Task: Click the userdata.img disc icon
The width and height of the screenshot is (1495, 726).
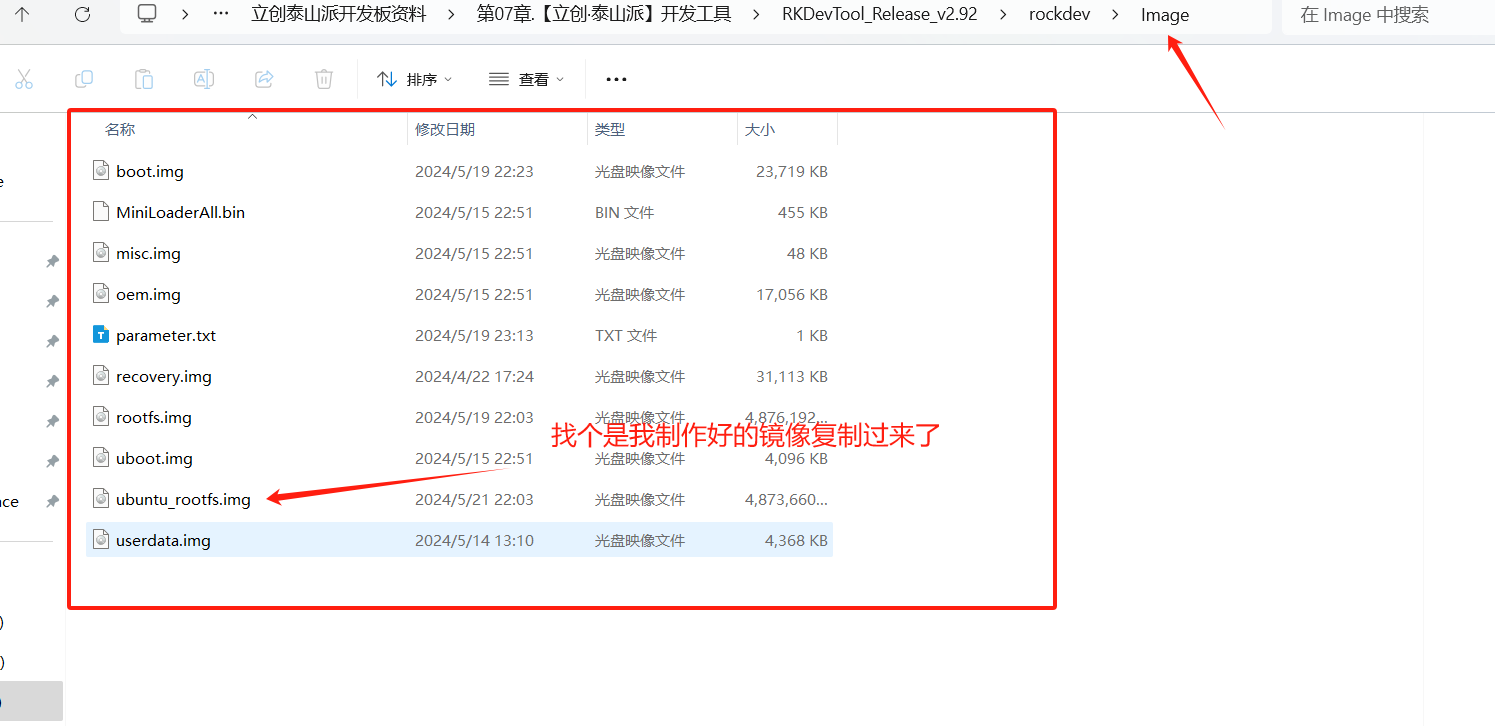Action: (x=100, y=540)
